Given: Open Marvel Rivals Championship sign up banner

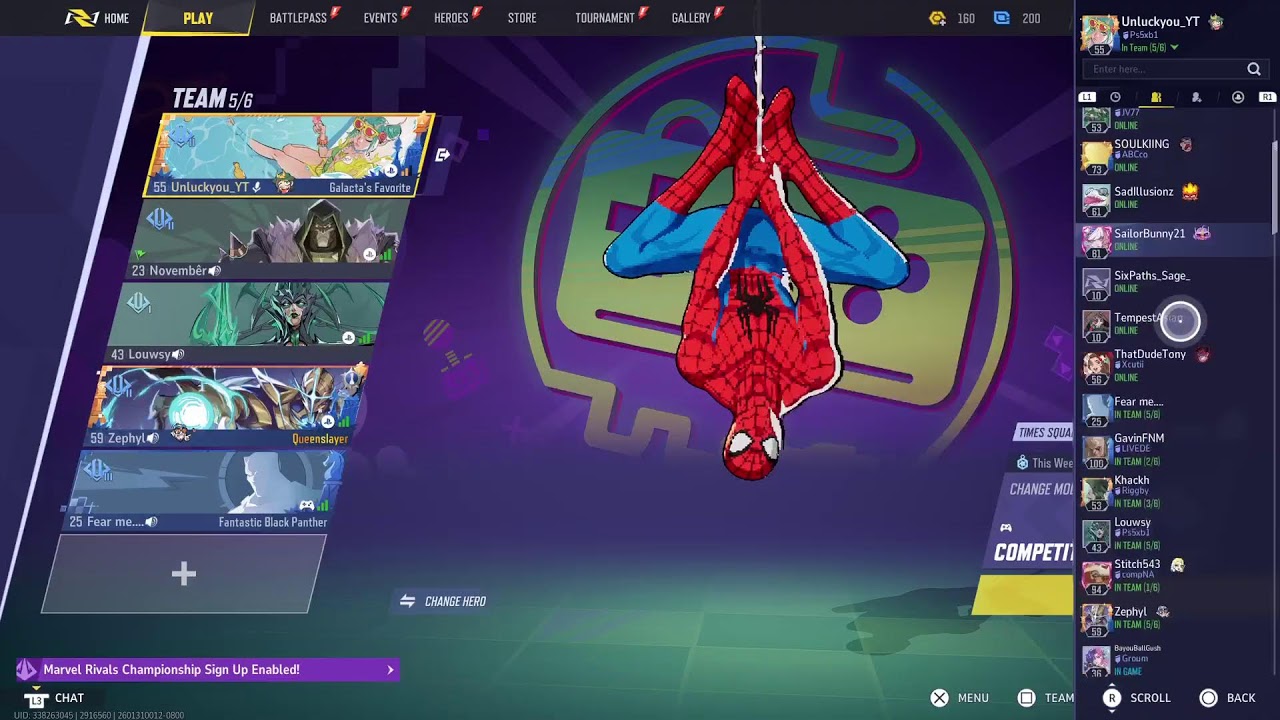Looking at the screenshot, I should point(208,670).
